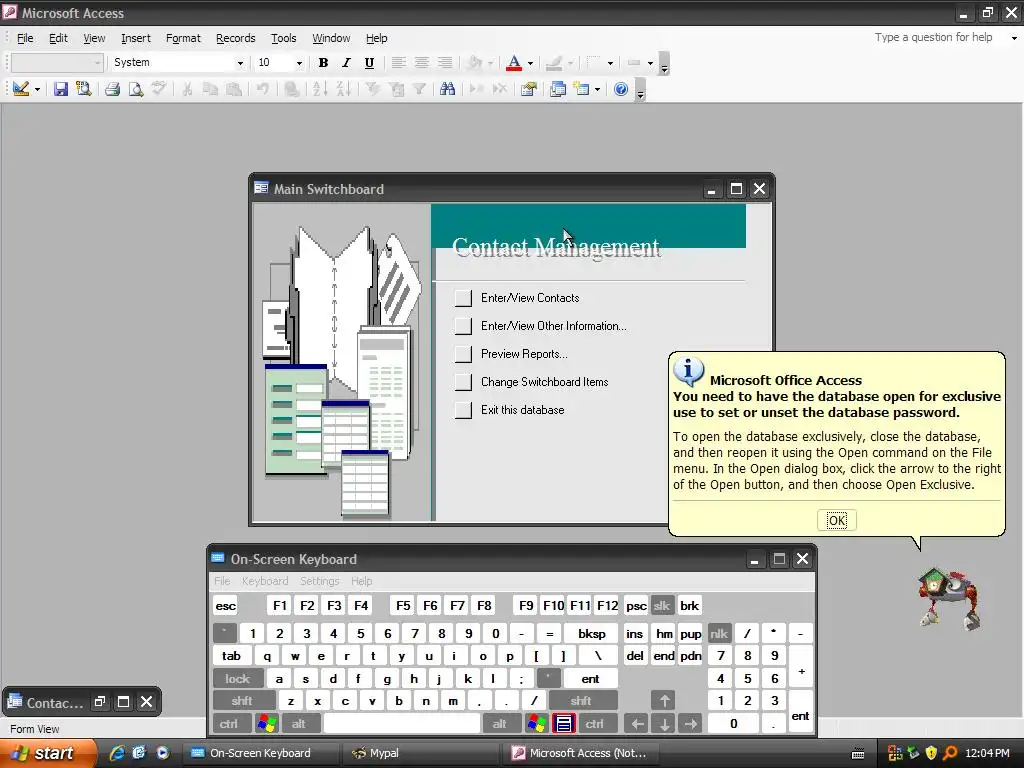Align text left in formatting toolbar
This screenshot has height=768, width=1024.
tap(398, 63)
